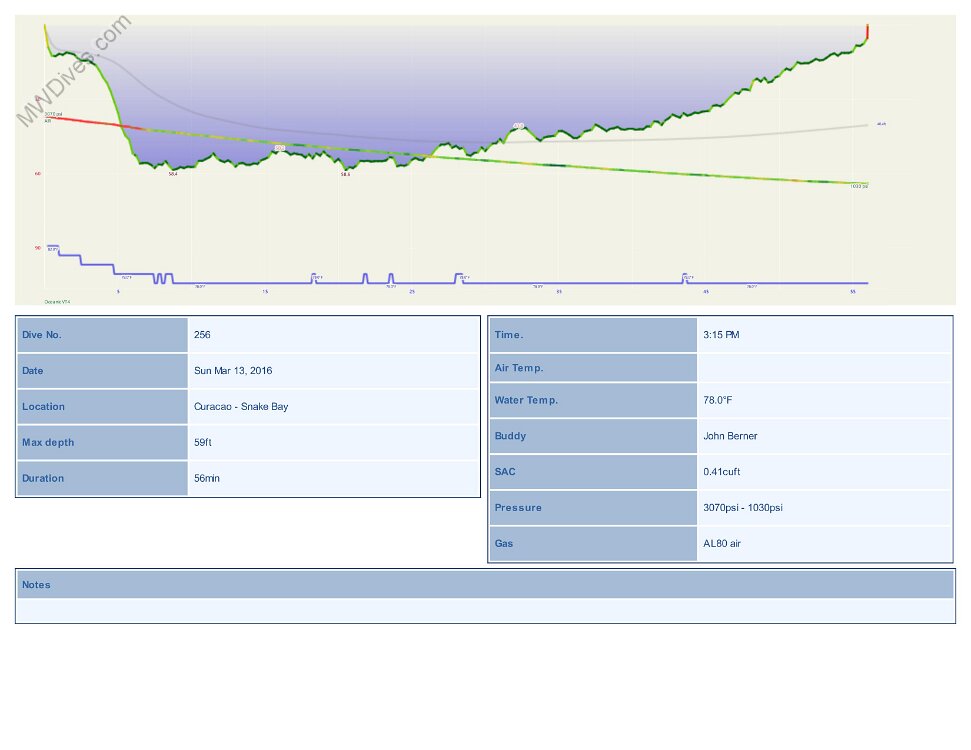
Task: Click the 3:15 PM time value
Action: tap(721, 335)
